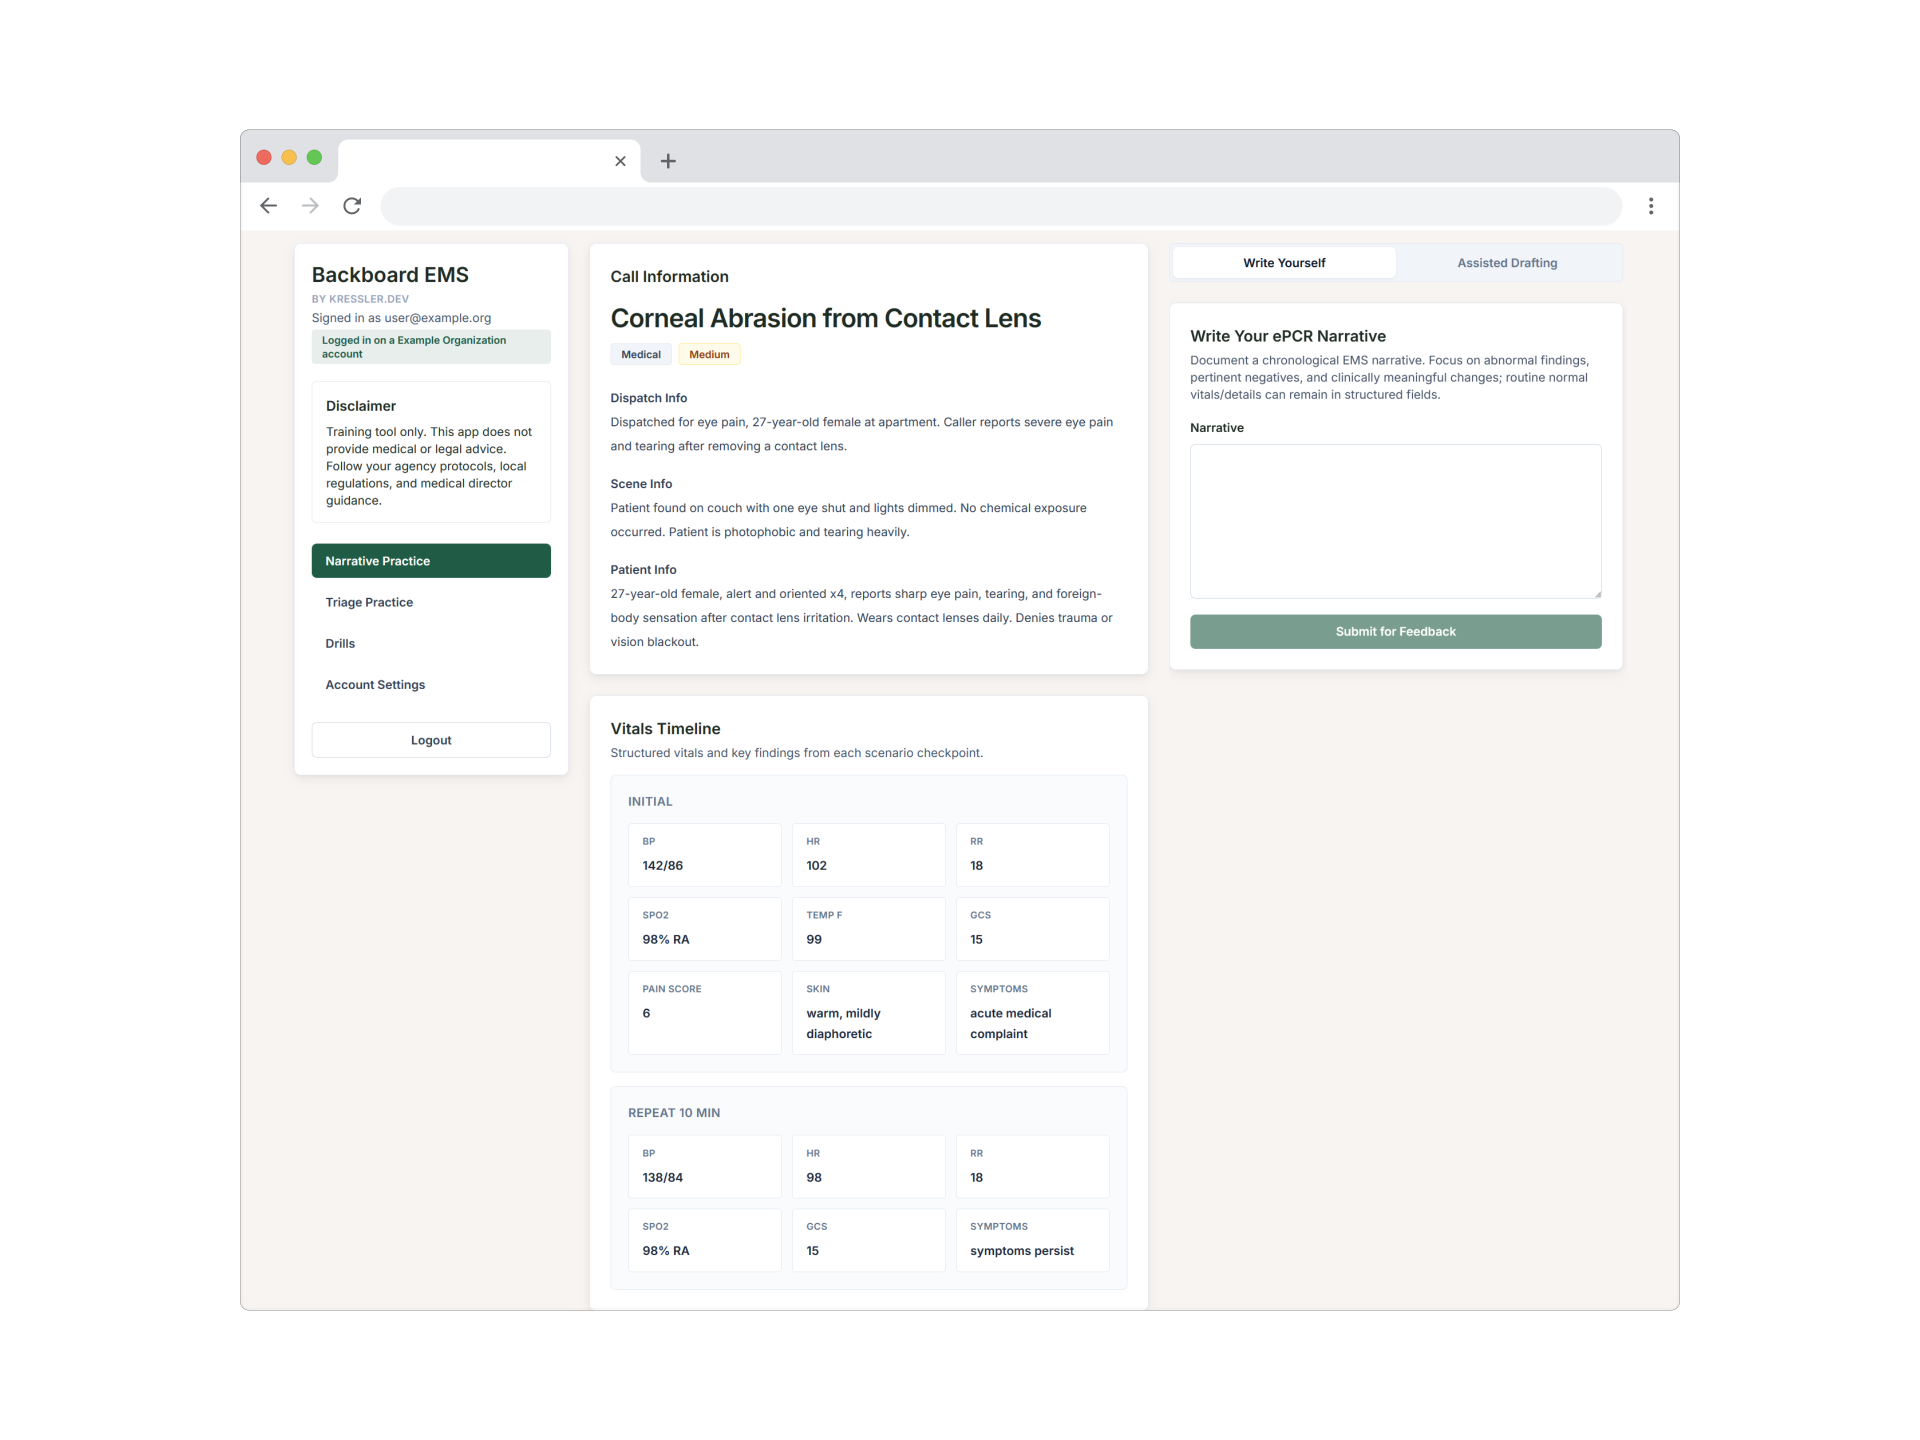Click the Dispatch Info heading
This screenshot has height=1440, width=1920.
click(649, 398)
